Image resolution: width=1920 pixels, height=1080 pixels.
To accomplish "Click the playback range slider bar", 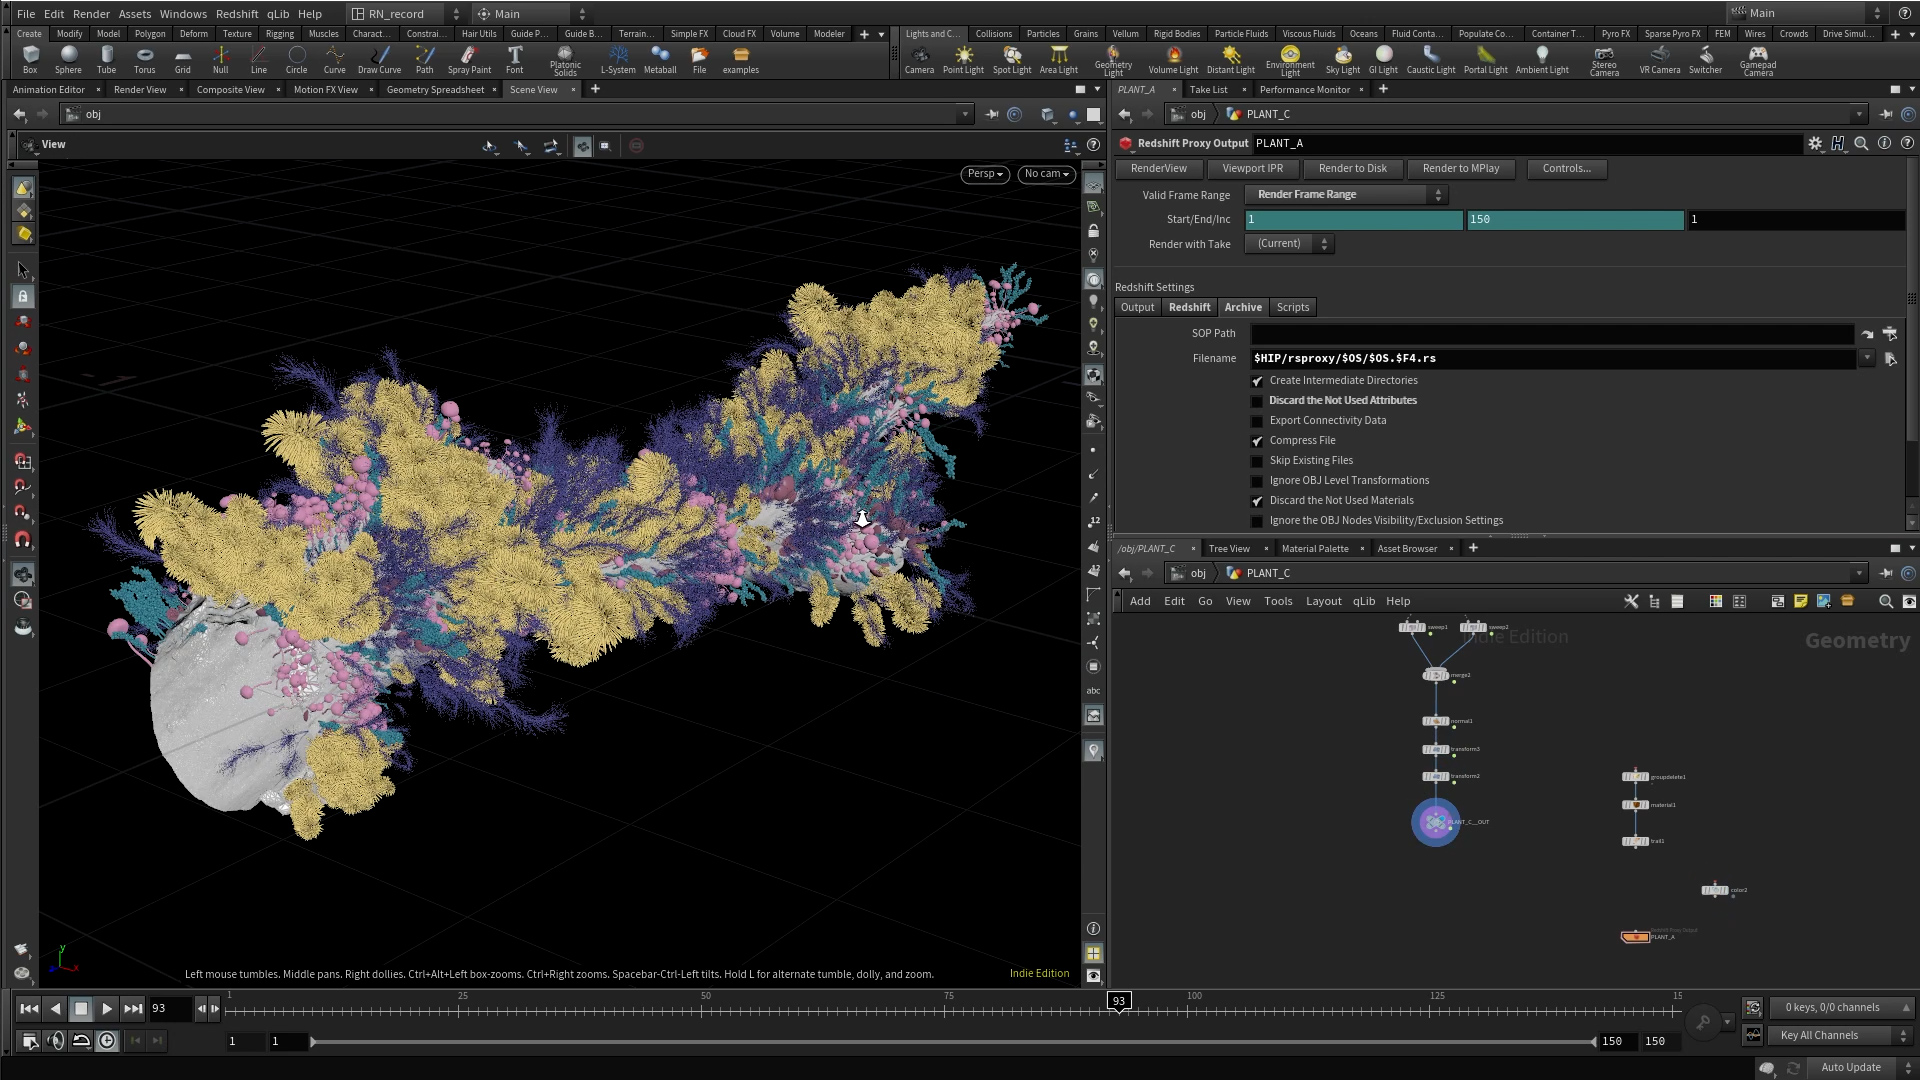I will (x=953, y=1042).
